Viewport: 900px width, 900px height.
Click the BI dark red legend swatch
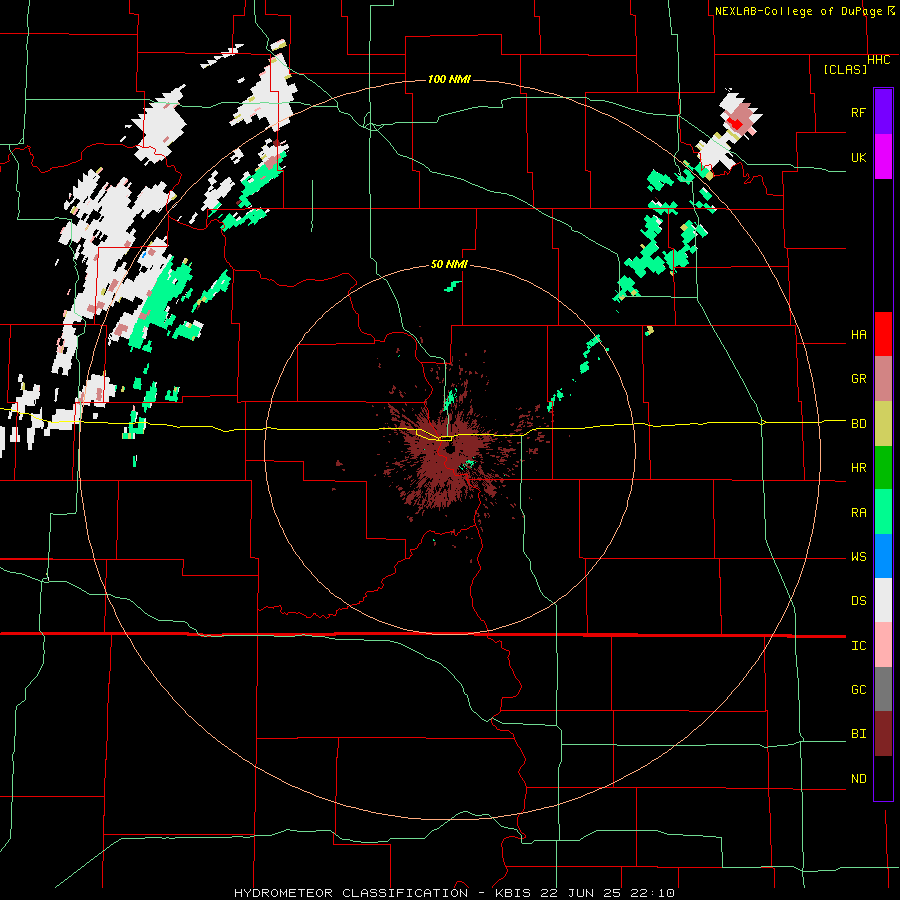click(883, 734)
